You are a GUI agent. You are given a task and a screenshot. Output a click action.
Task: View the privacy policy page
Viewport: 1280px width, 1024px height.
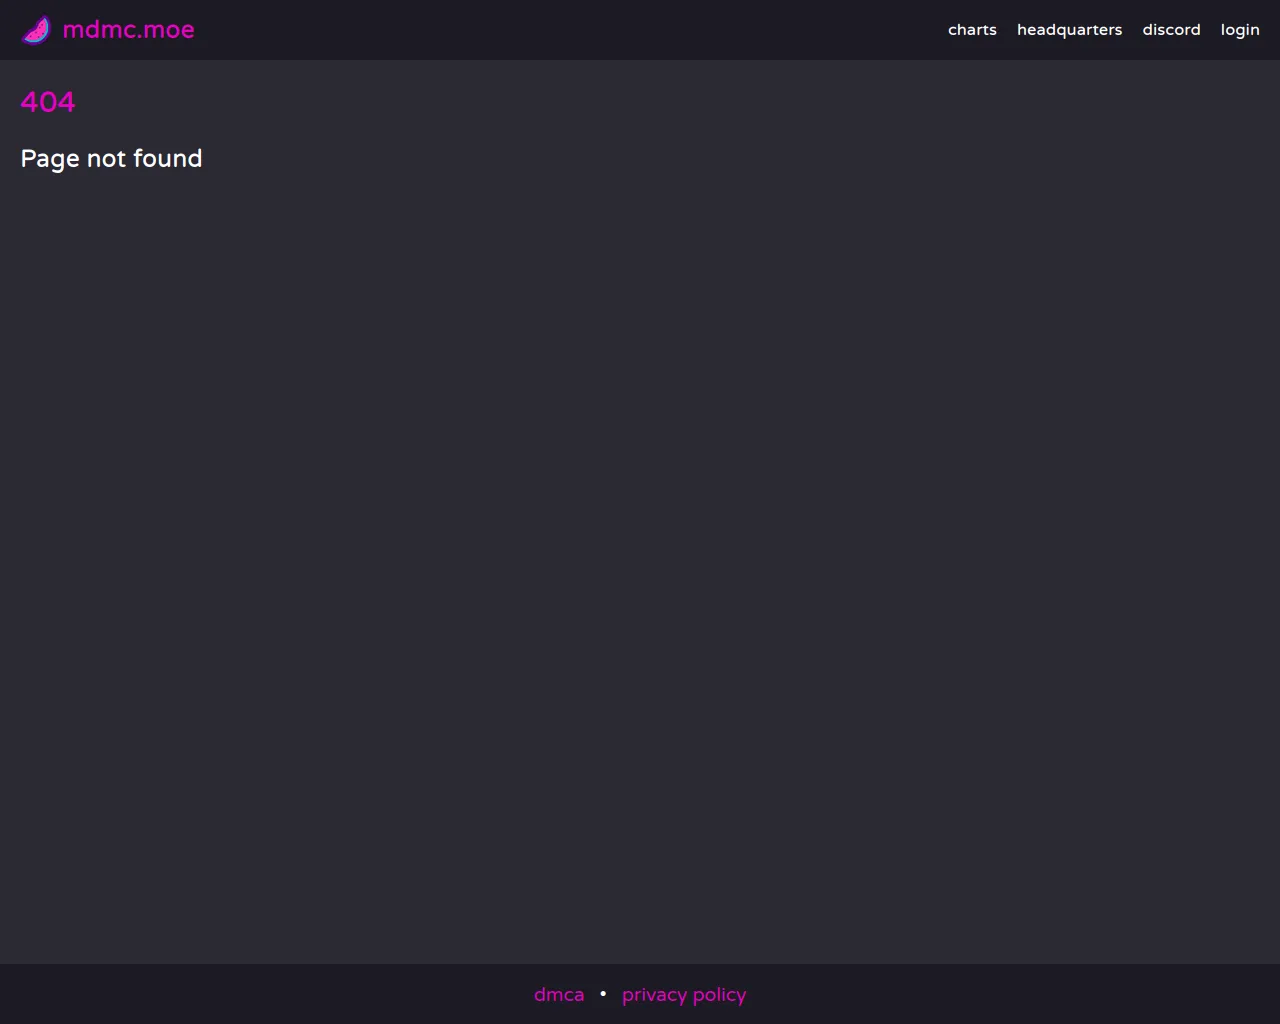(x=684, y=995)
